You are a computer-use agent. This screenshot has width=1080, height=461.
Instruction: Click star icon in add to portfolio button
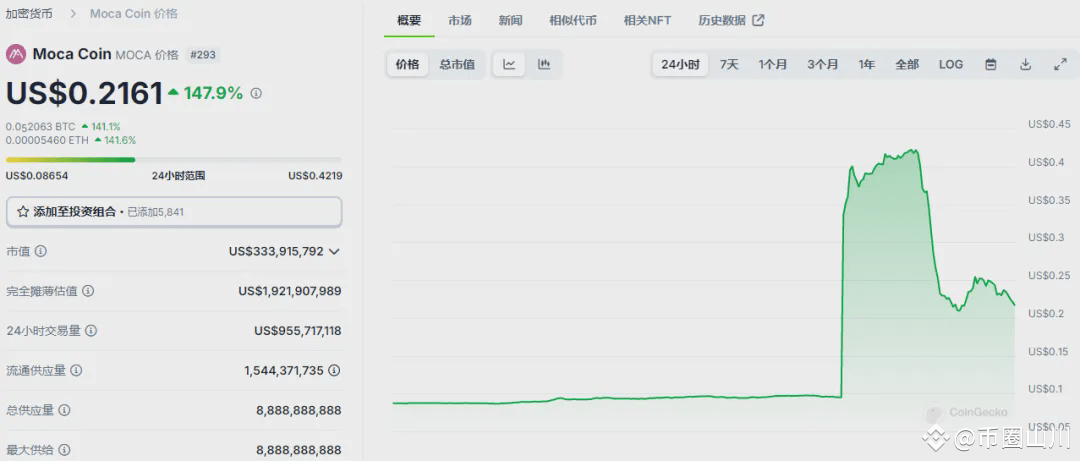pyautogui.click(x=23, y=212)
